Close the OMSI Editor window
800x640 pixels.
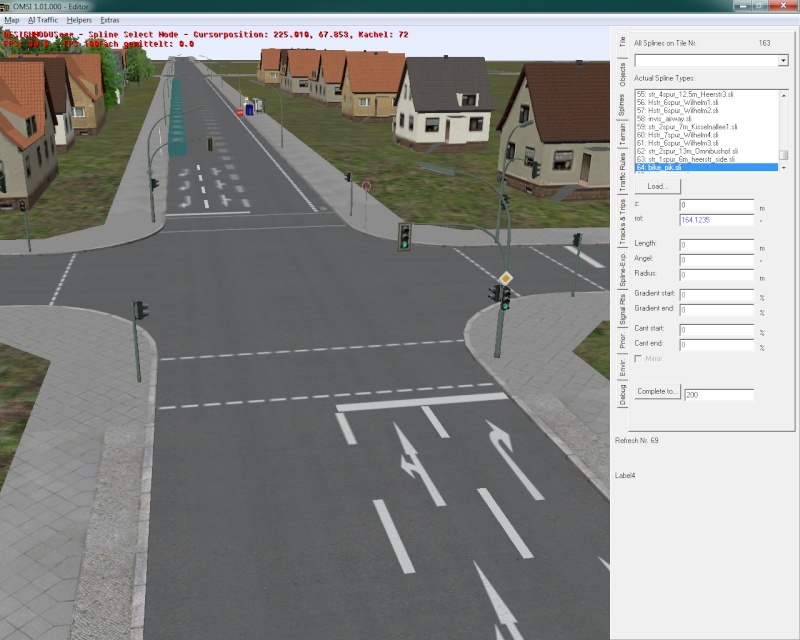[x=783, y=6]
